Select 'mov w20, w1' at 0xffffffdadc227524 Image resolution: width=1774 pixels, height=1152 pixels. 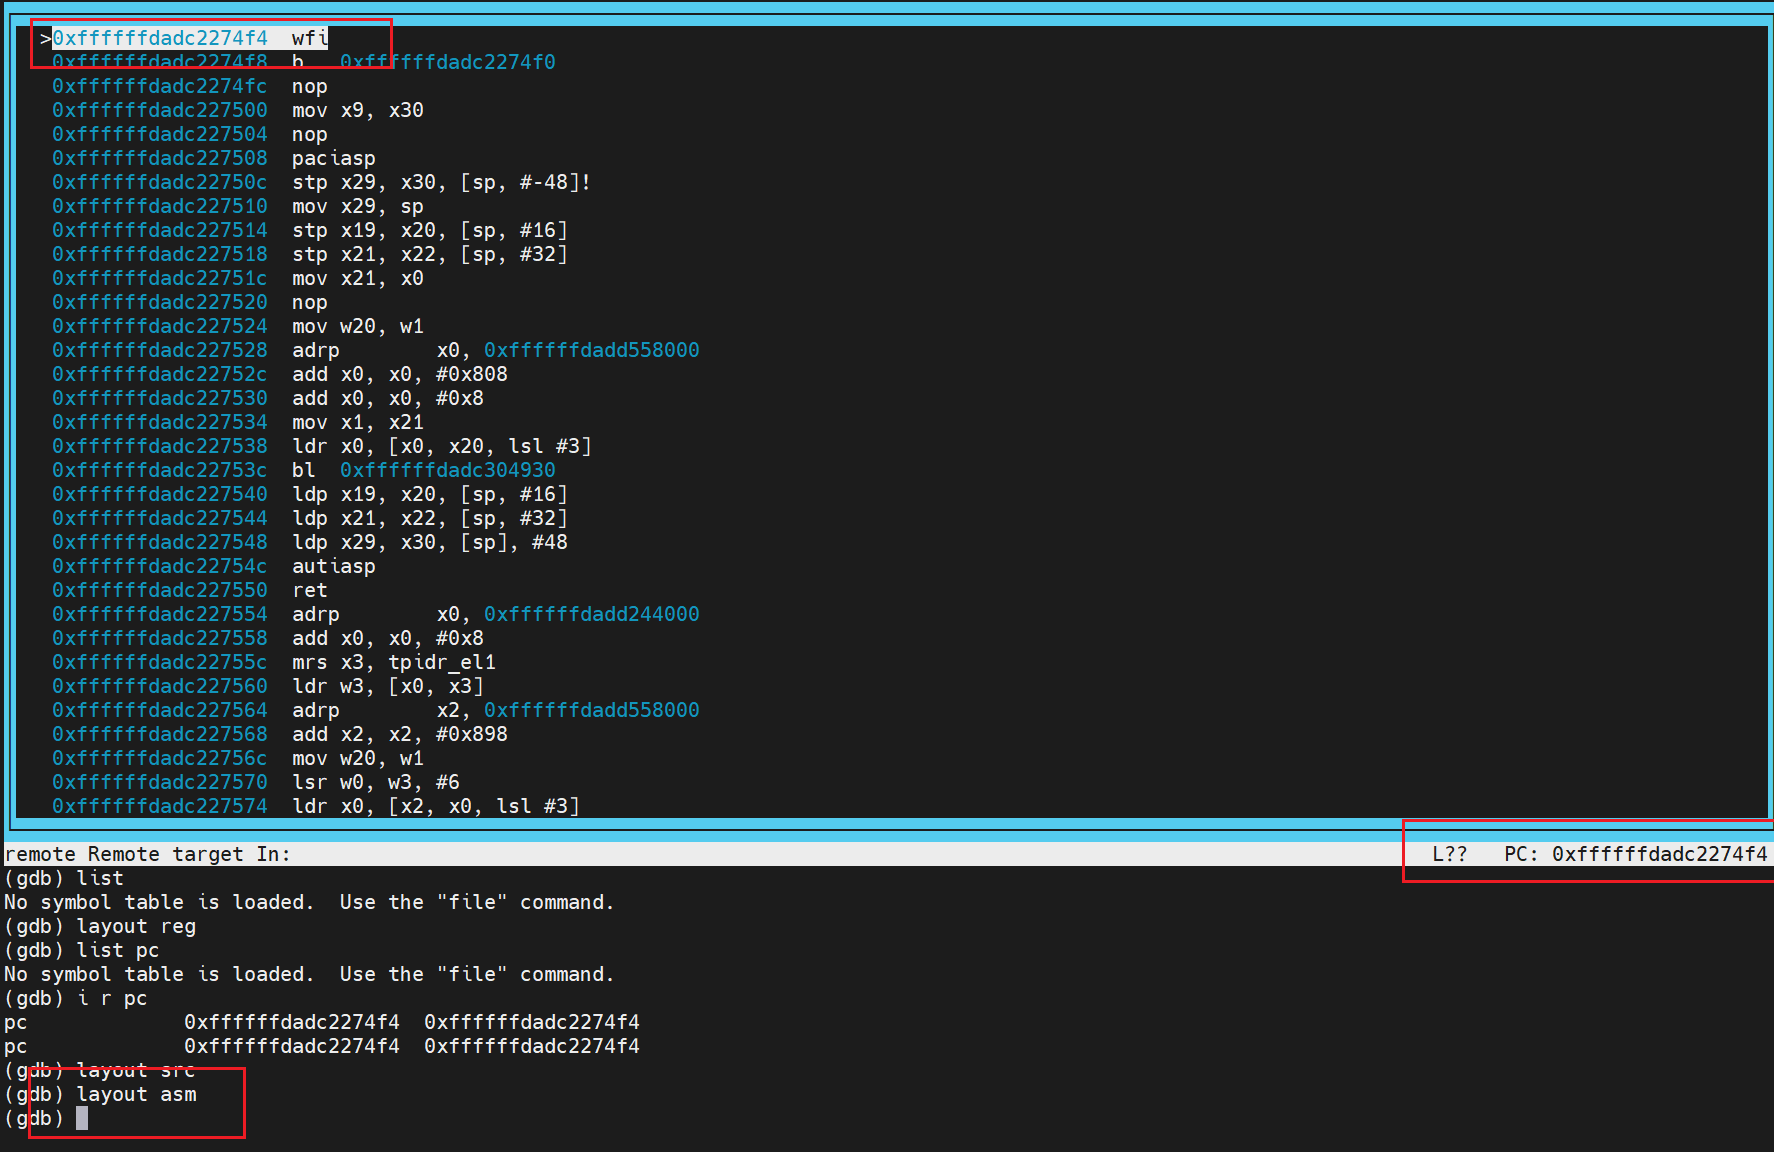tap(358, 326)
